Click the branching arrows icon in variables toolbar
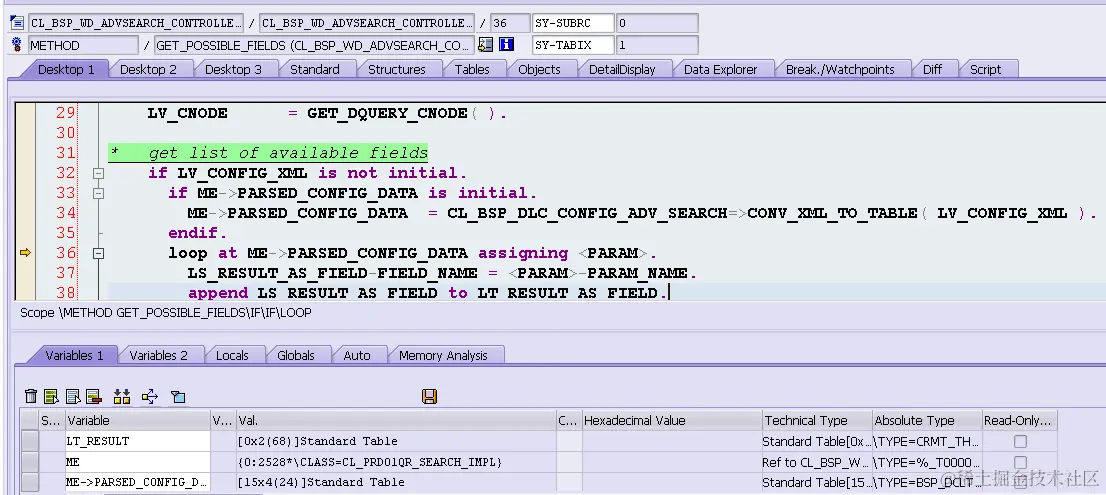The width and height of the screenshot is (1106, 495). [x=150, y=396]
